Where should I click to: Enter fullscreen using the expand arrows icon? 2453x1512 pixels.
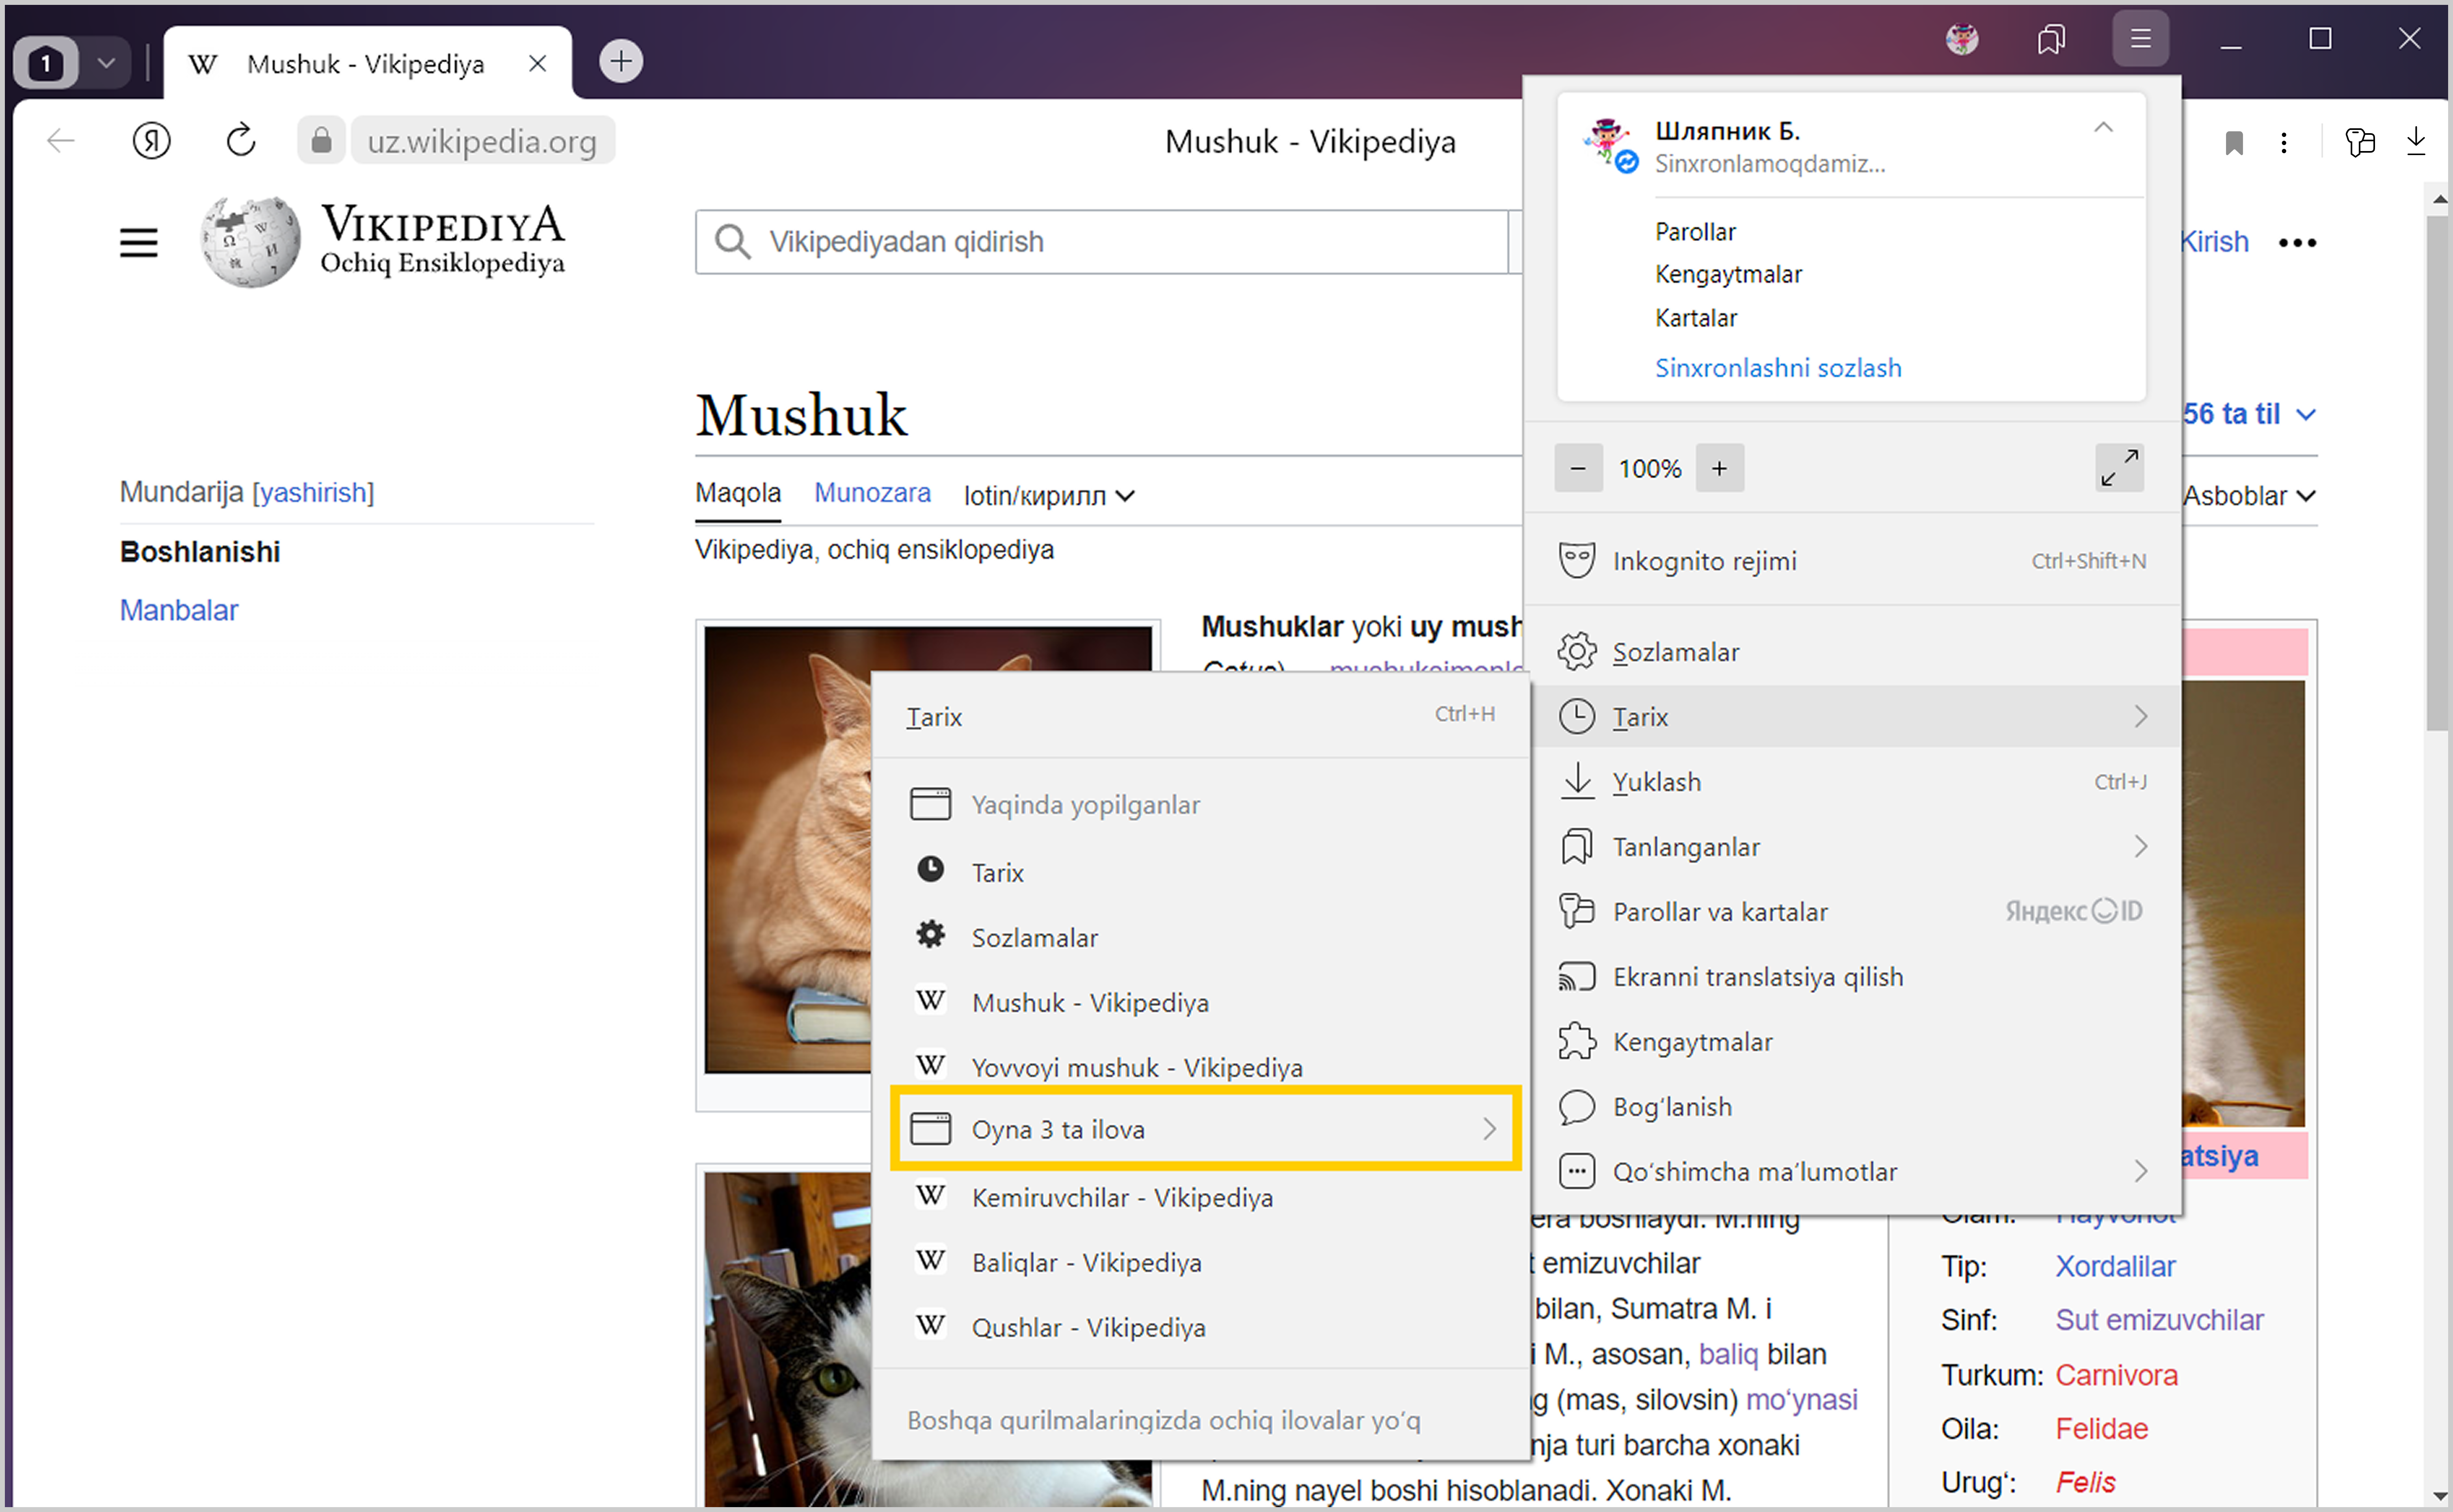click(x=2119, y=468)
